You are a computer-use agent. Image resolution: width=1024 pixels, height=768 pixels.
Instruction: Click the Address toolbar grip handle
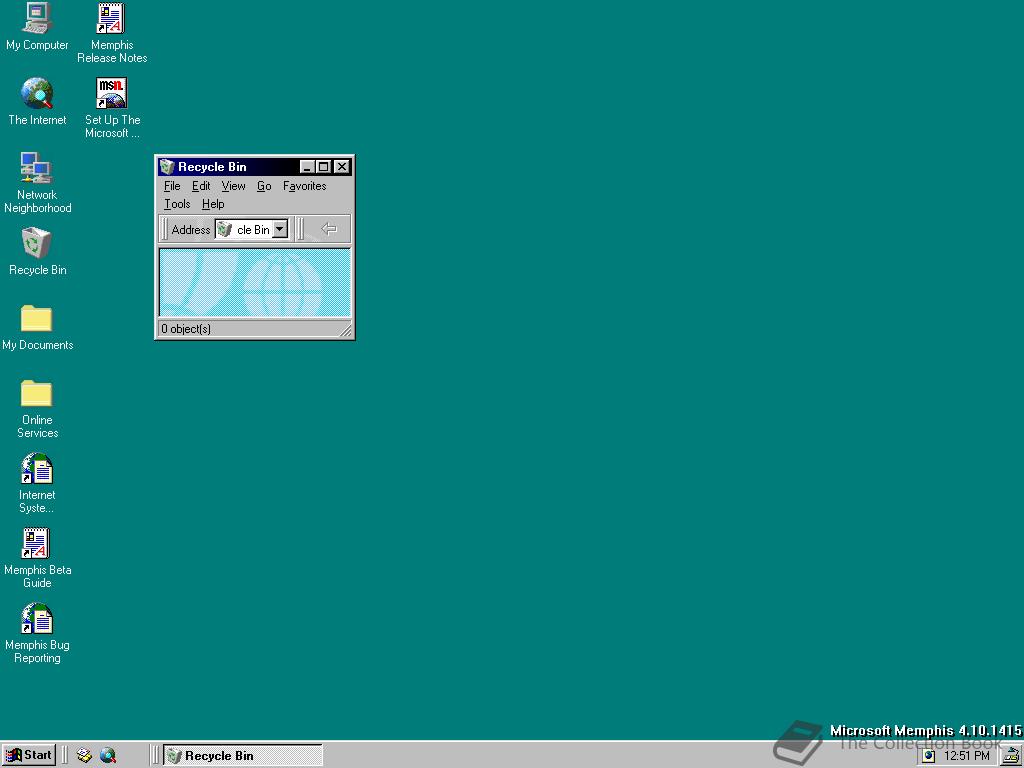165,229
